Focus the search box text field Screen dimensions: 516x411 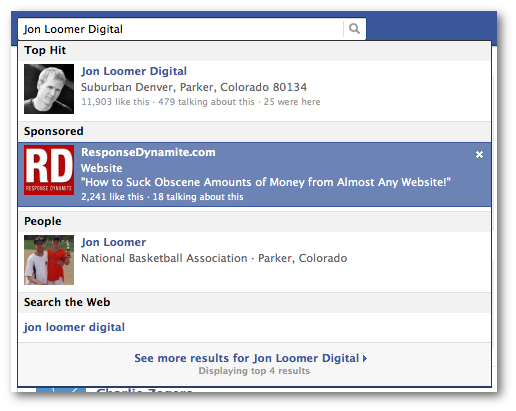180,29
